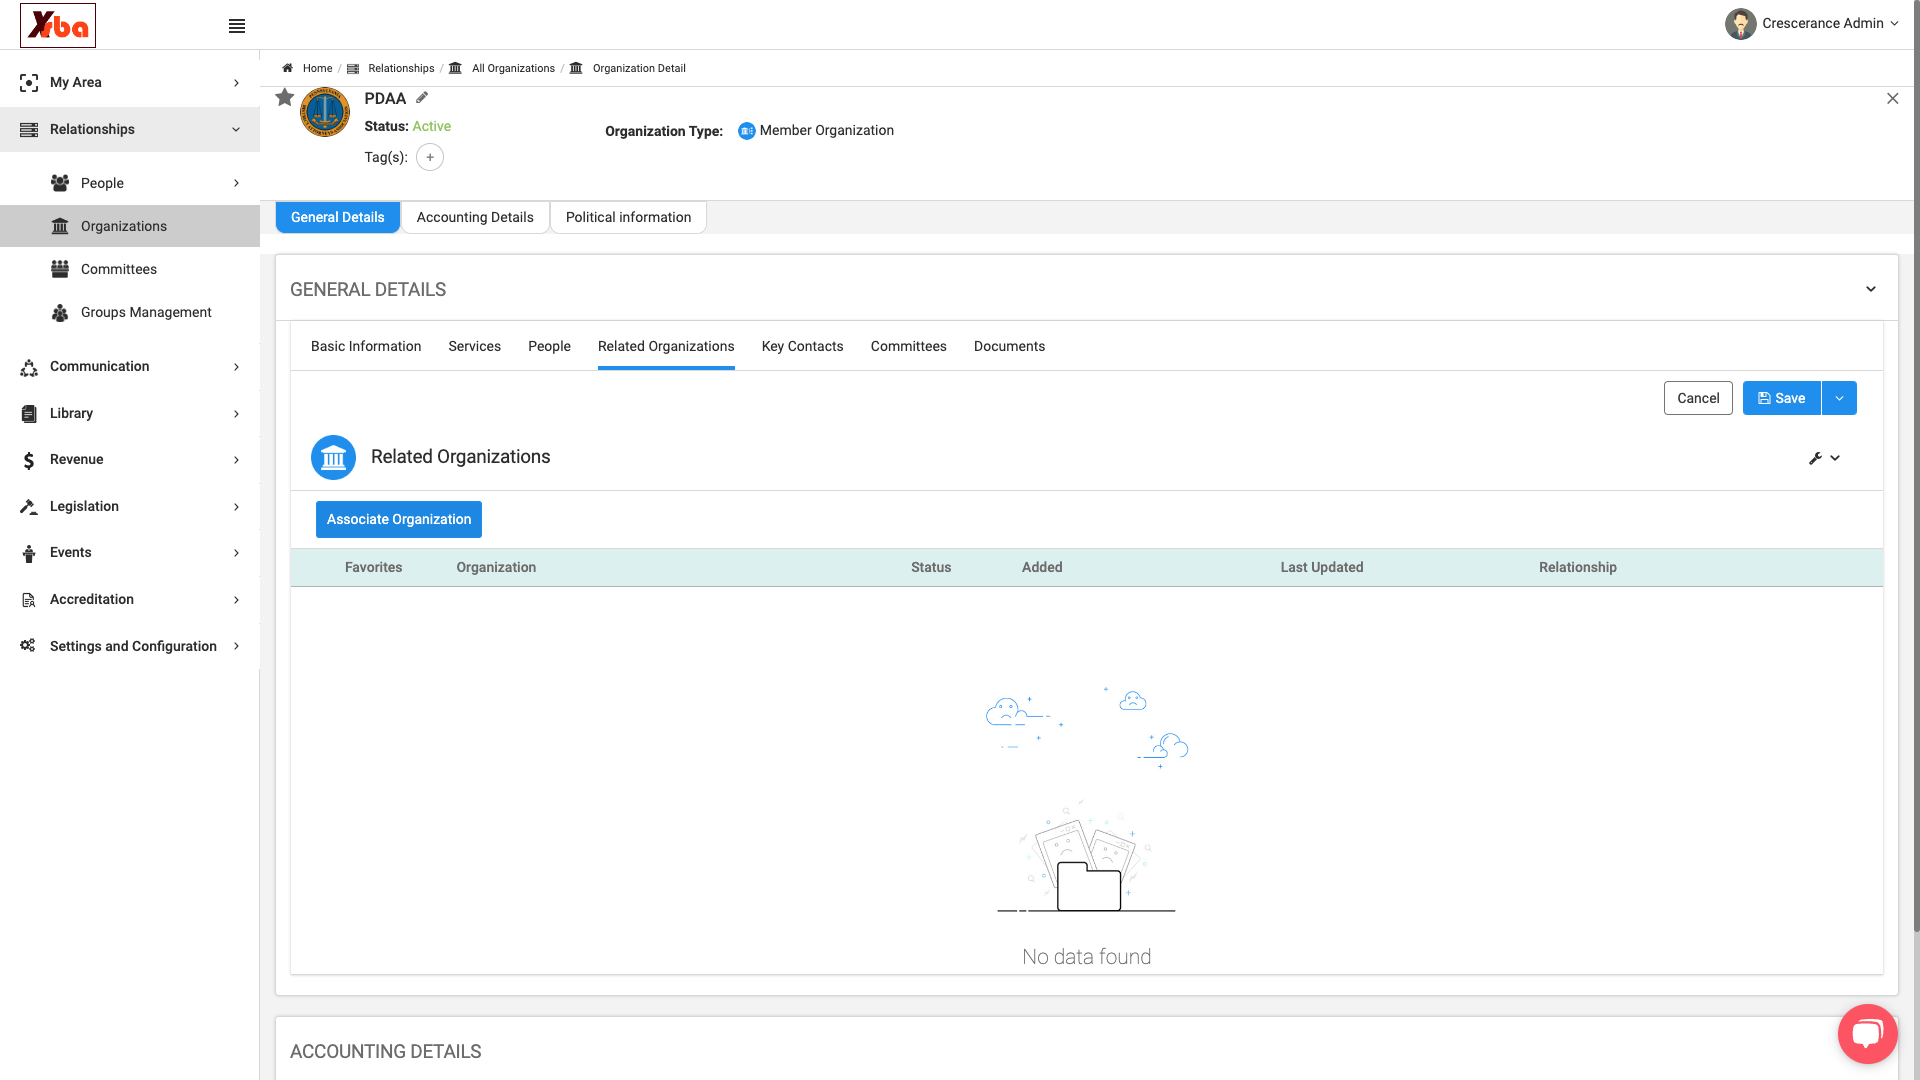
Task: Toggle the hamburger sidebar menu
Action: click(x=237, y=26)
